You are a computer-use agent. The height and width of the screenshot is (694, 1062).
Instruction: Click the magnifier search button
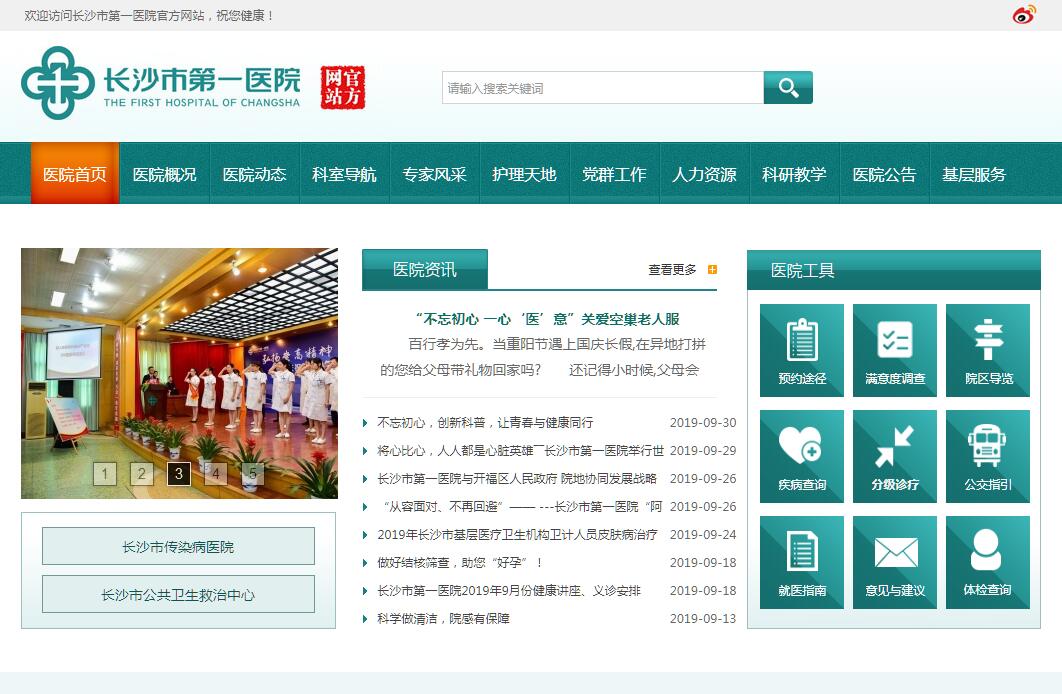[788, 88]
